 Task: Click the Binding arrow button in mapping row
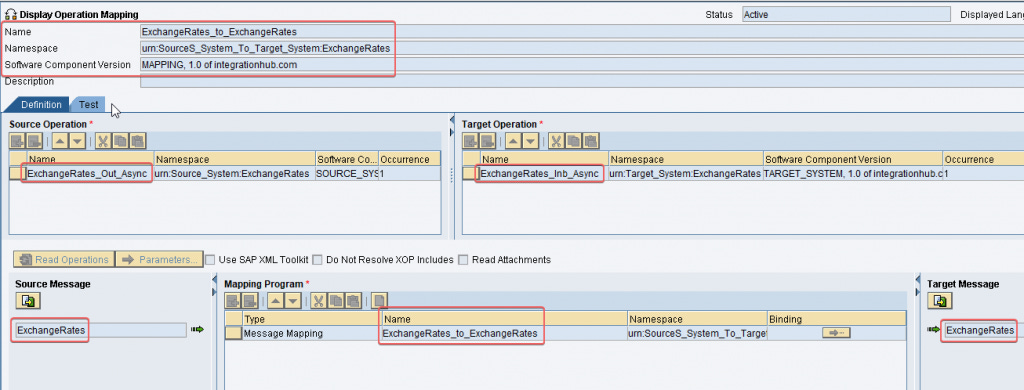pos(836,333)
